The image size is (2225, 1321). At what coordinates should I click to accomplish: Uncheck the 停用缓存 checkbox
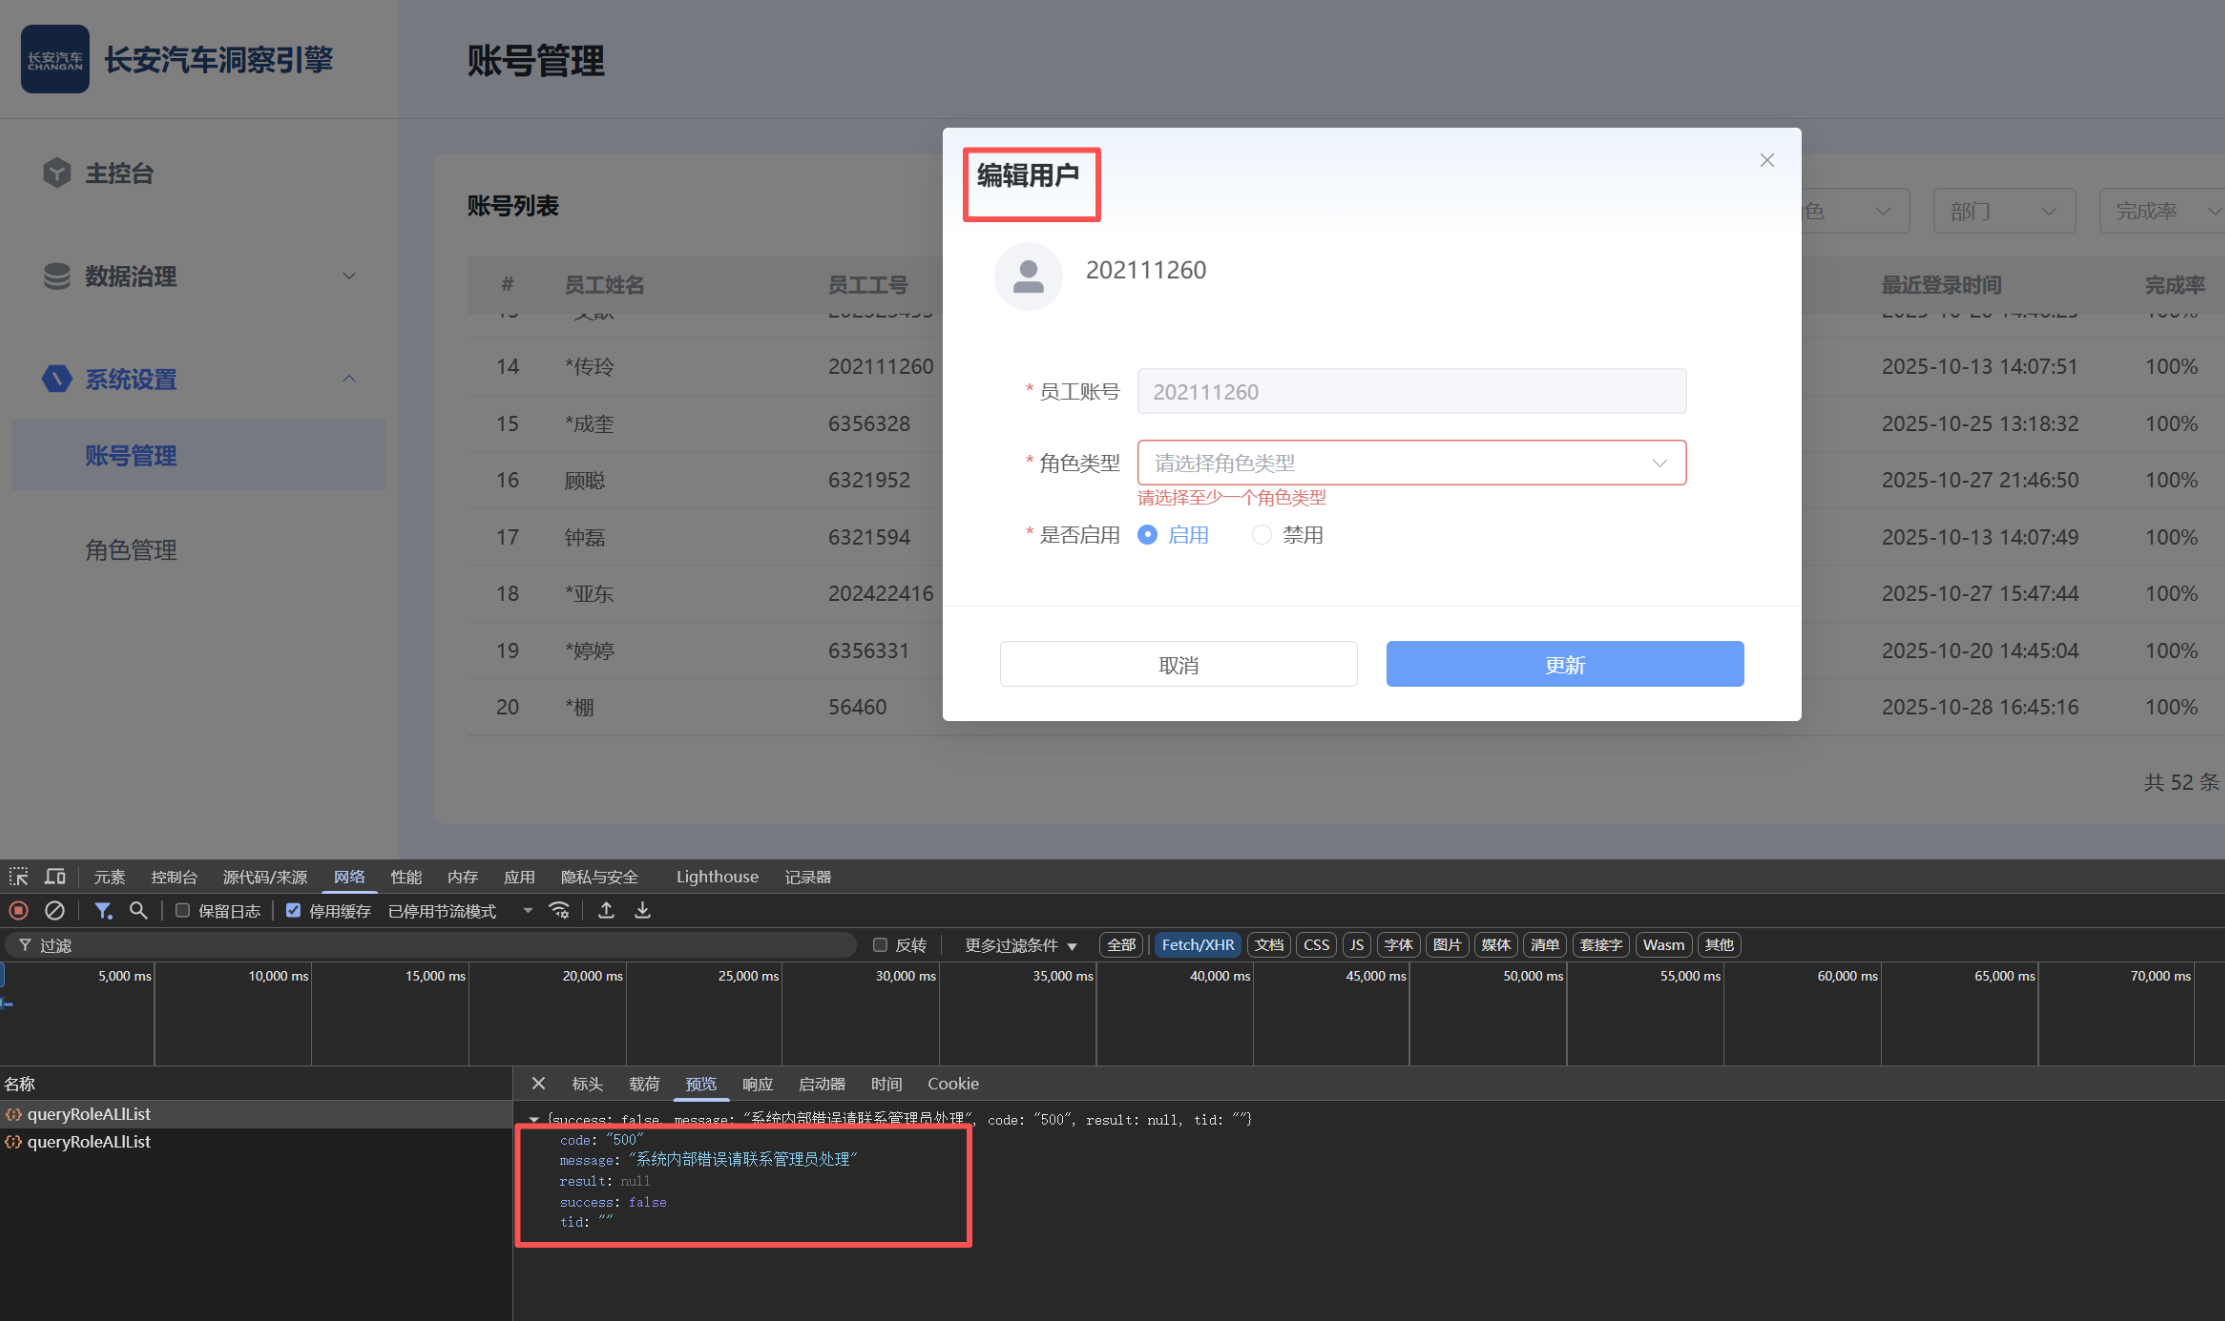(x=293, y=911)
